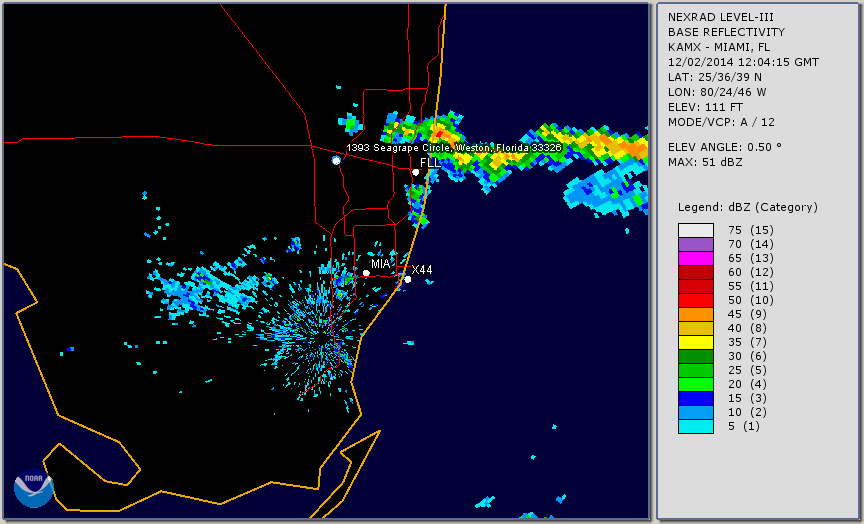Click the '75 (15)' legend label
864x524 pixels.
[x=750, y=230]
